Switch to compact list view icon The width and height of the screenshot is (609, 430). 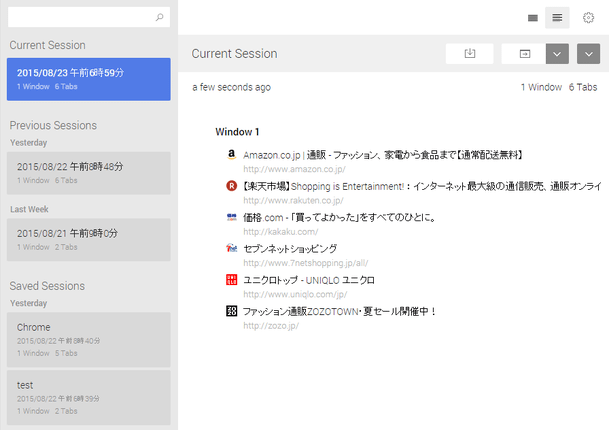click(x=532, y=18)
